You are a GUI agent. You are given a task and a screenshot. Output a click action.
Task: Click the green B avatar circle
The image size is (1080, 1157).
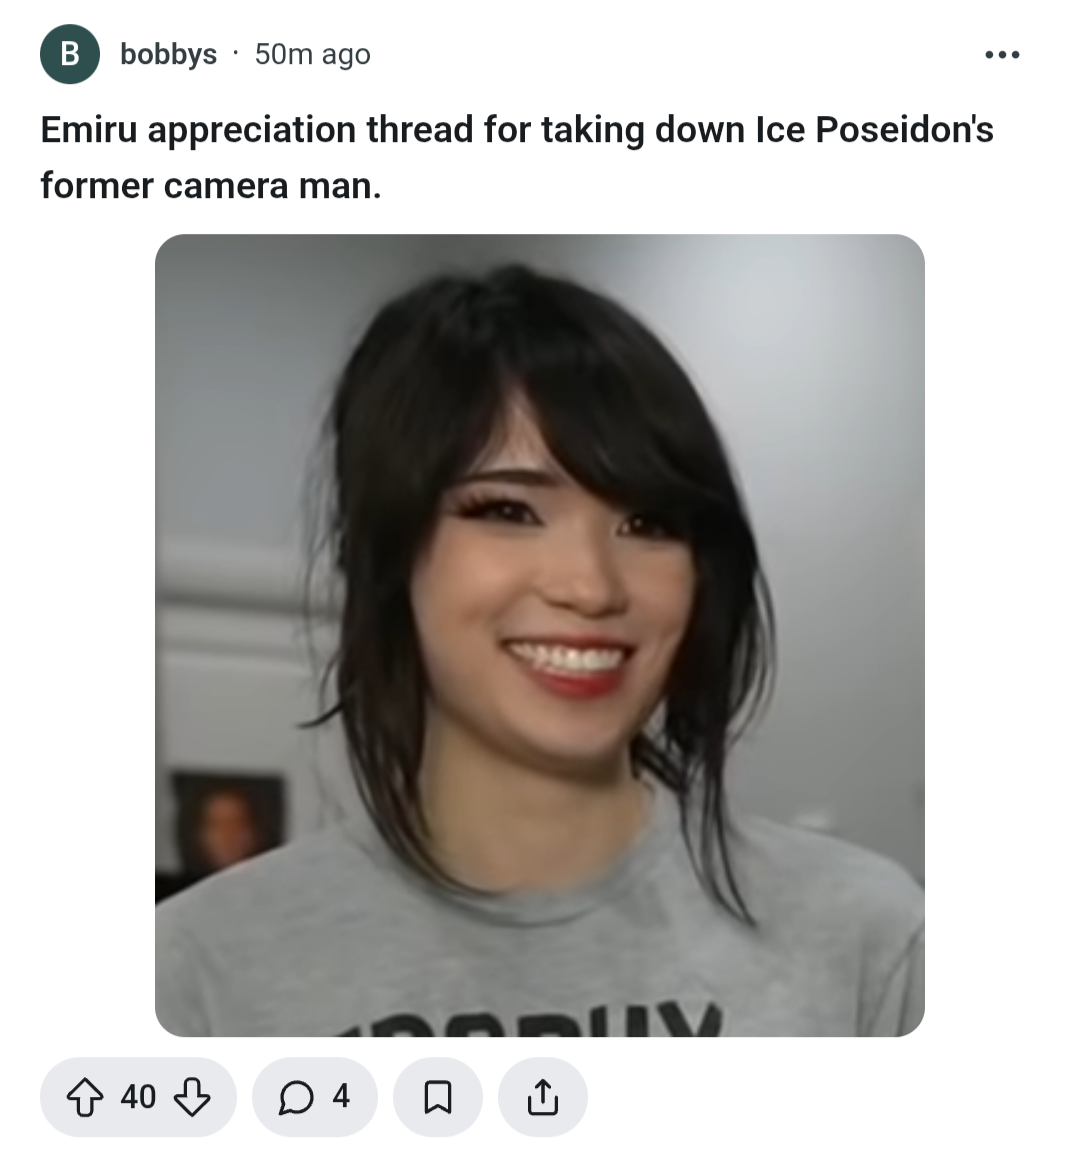click(x=70, y=54)
